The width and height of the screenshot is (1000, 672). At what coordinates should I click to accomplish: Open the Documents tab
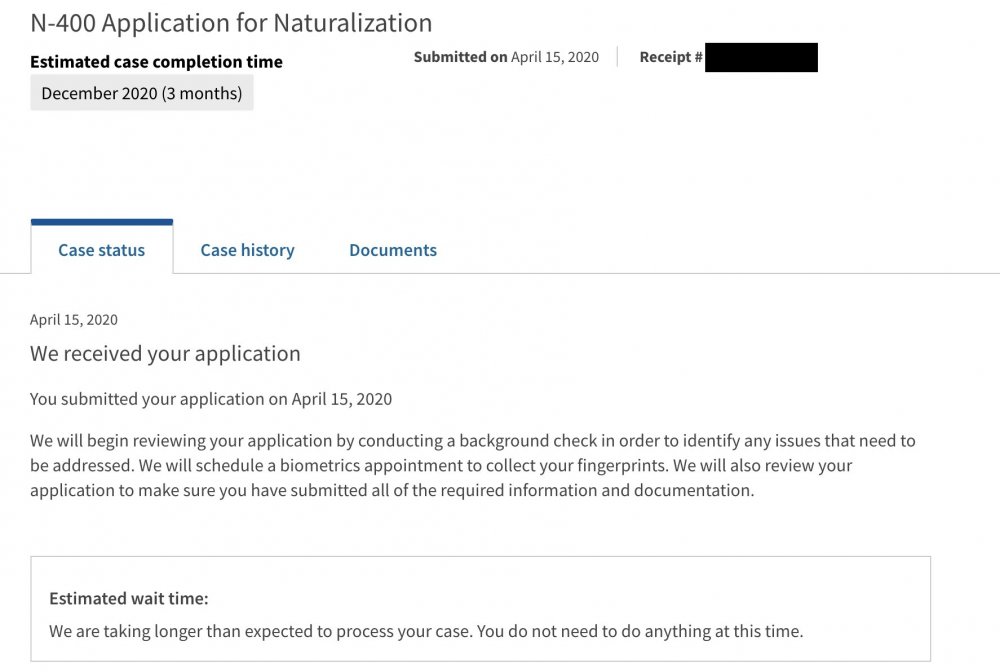pyautogui.click(x=393, y=250)
